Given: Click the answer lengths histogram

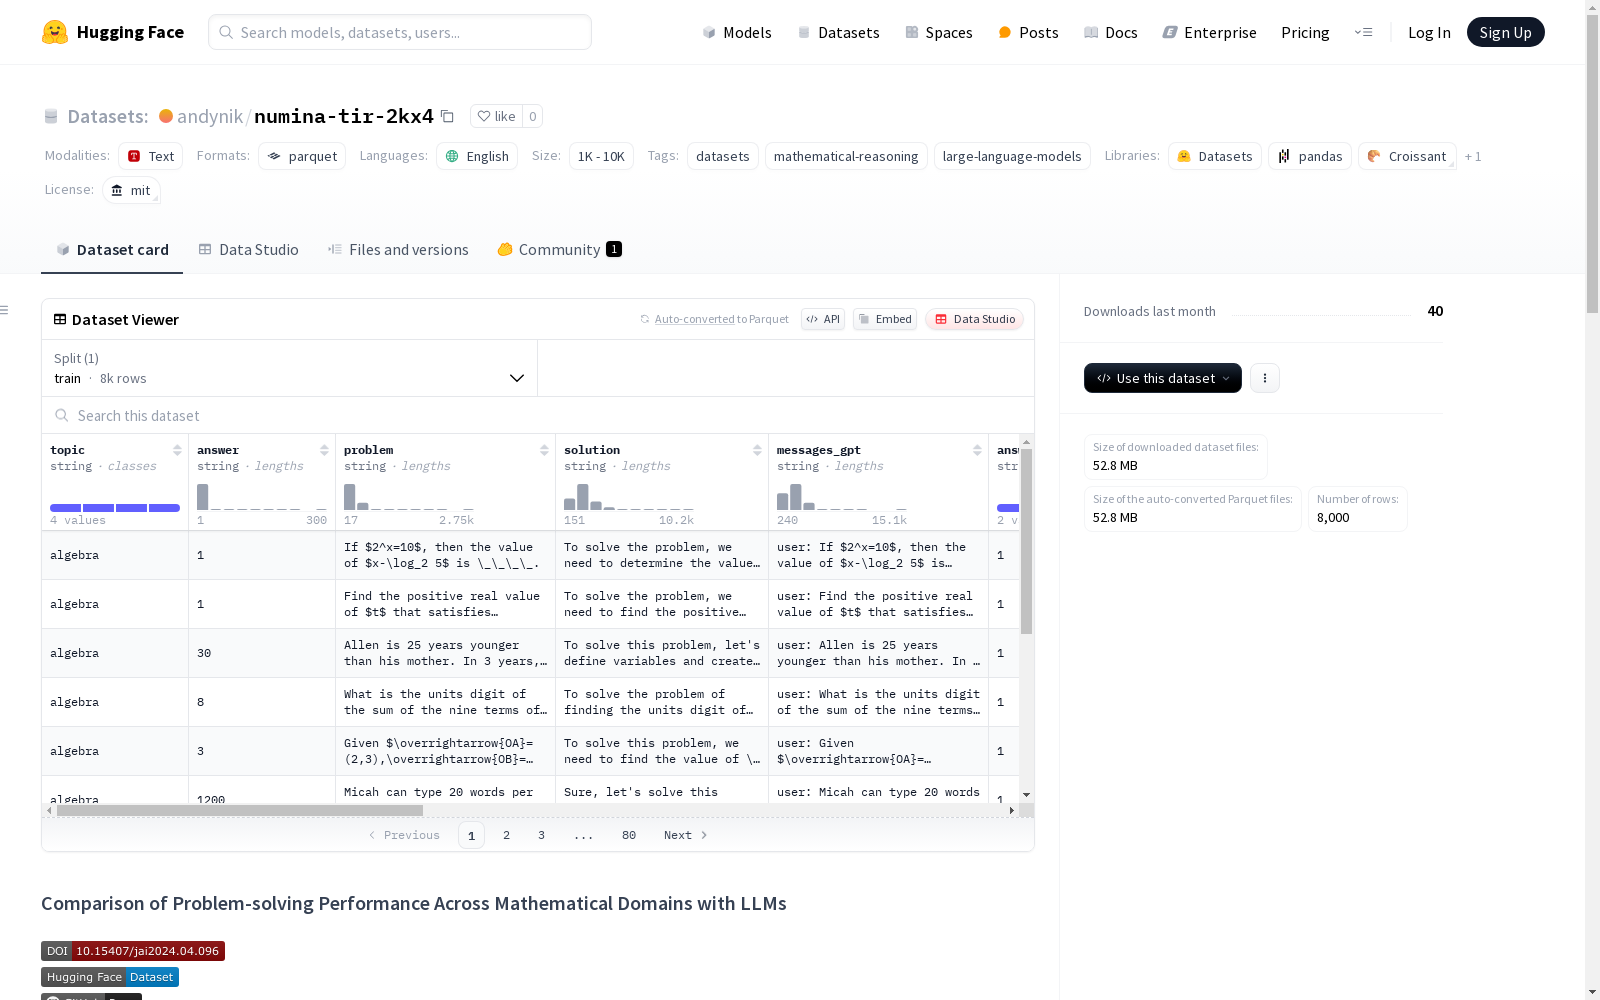Looking at the screenshot, I should point(262,497).
